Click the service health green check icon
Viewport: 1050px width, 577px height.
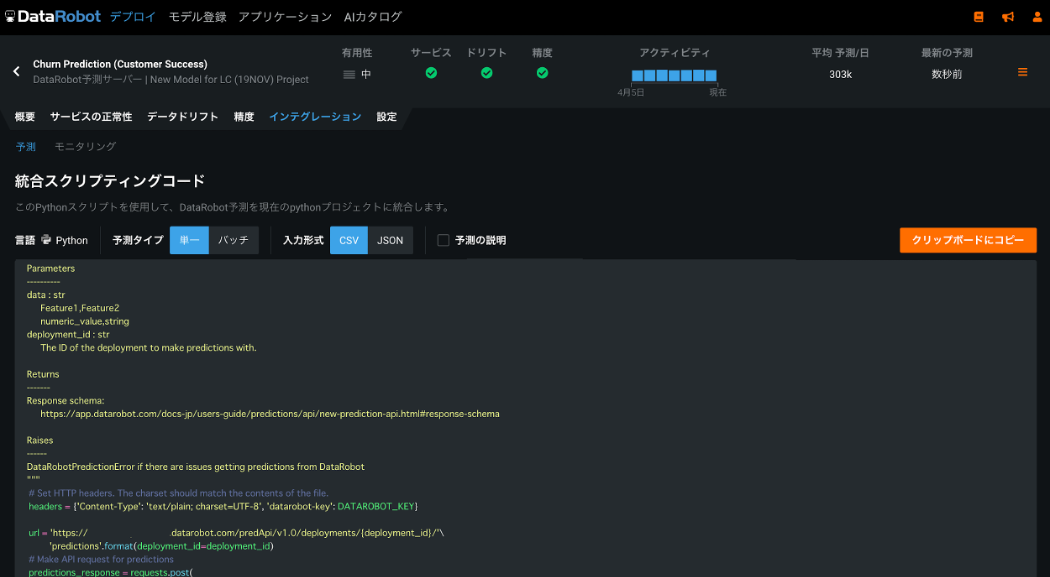(x=431, y=73)
